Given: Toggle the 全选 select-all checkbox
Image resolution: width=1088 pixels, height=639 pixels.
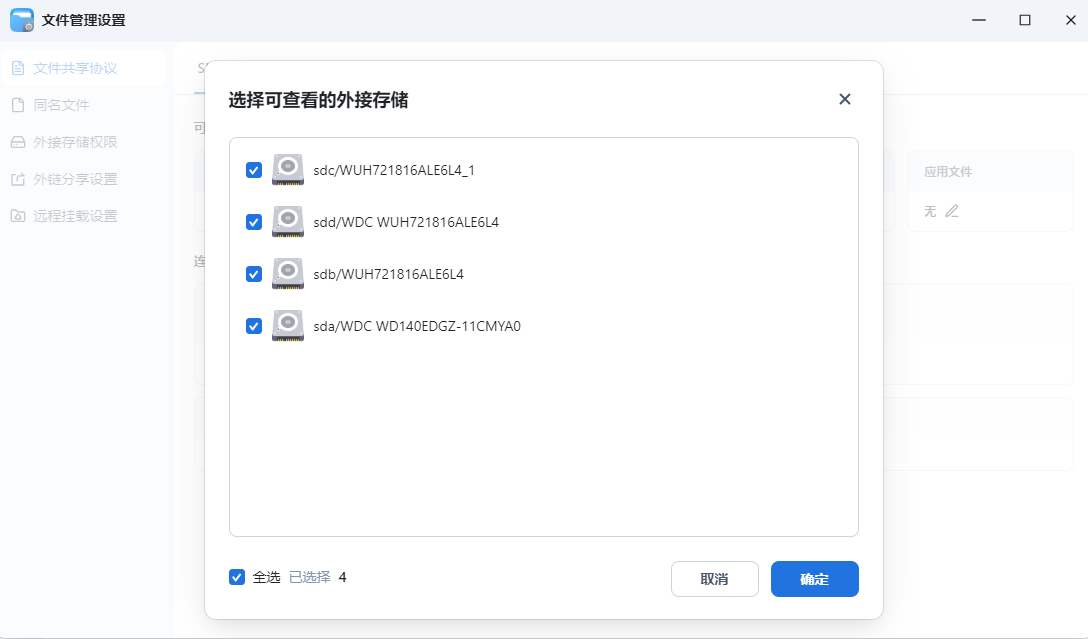Looking at the screenshot, I should [x=238, y=577].
